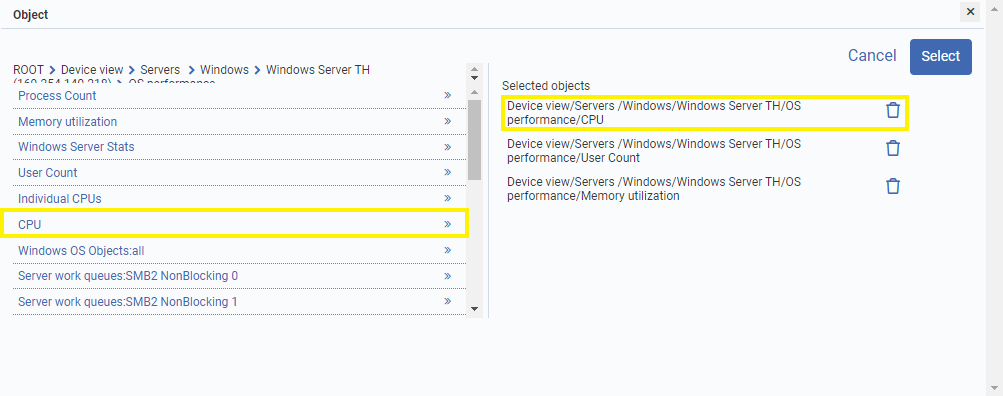Choose Windows OS Objects:all entry
The image size is (1003, 396).
(x=81, y=251)
